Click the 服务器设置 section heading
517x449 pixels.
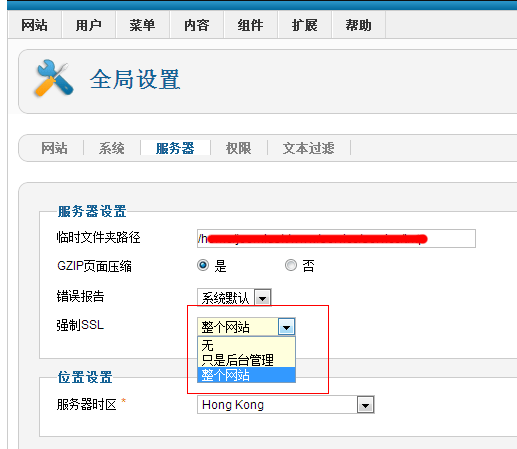[92, 211]
